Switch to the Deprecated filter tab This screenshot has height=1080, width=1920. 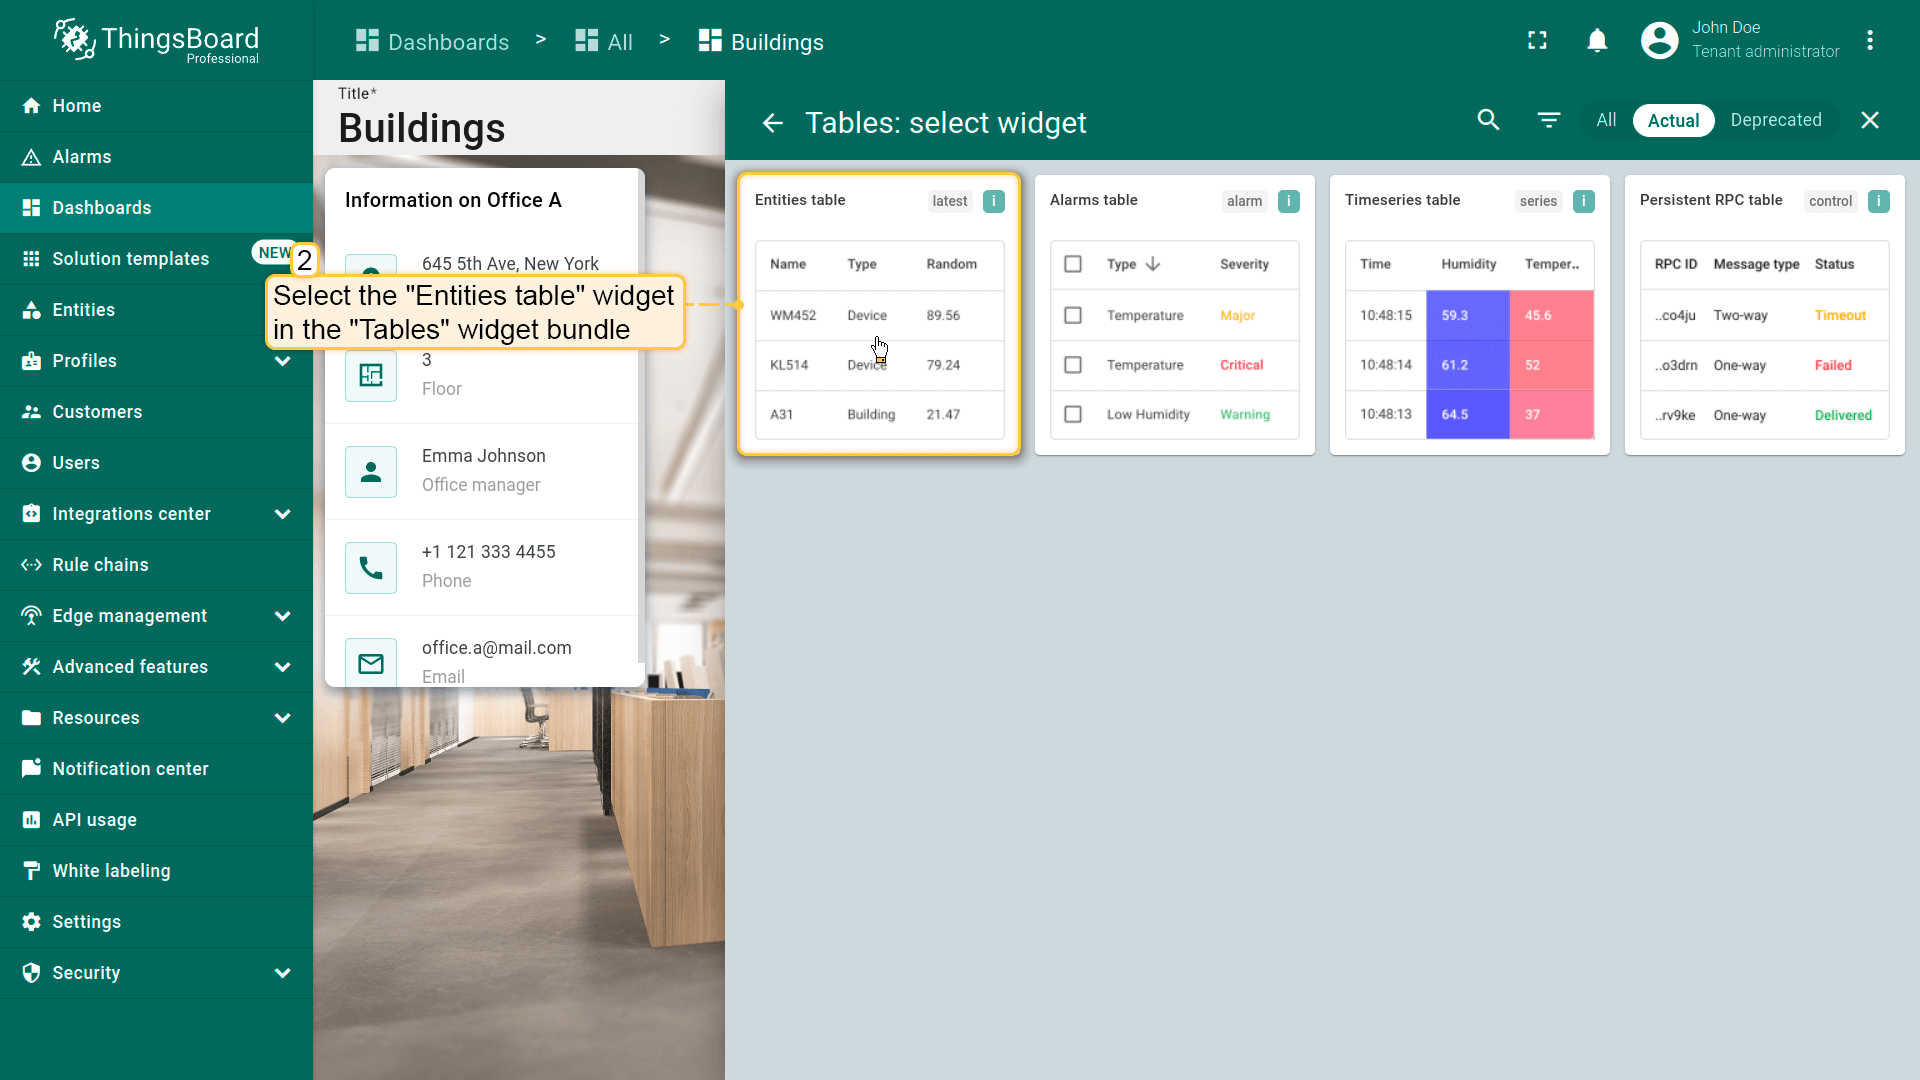(x=1775, y=120)
